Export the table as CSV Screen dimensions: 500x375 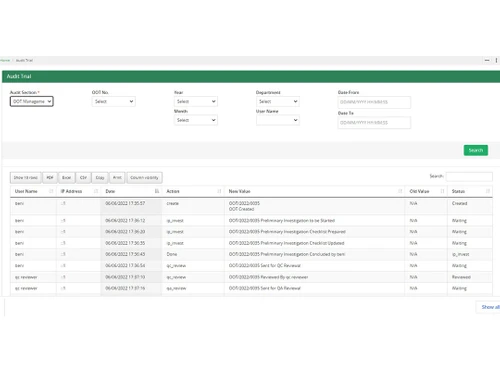pos(83,178)
